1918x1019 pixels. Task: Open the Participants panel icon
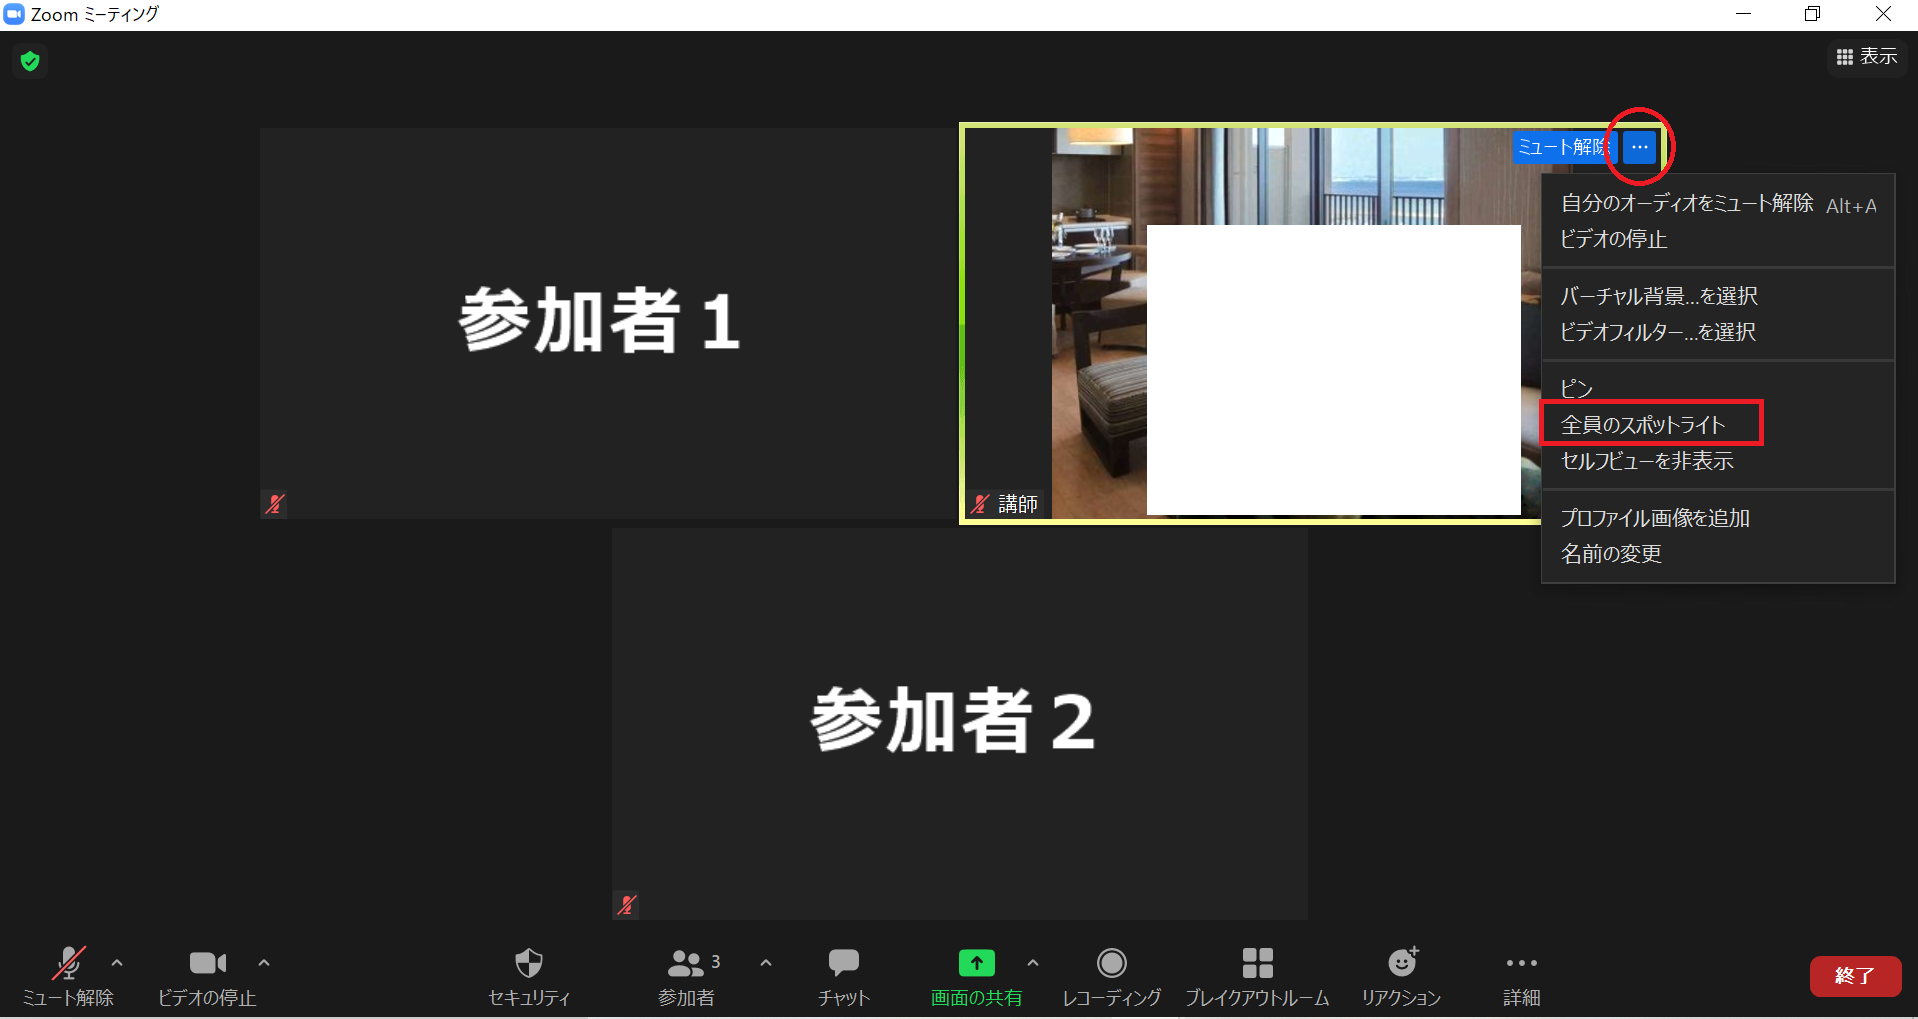686,964
